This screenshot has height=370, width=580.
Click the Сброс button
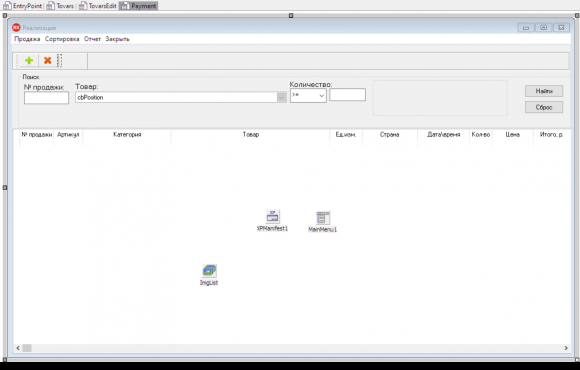point(544,107)
